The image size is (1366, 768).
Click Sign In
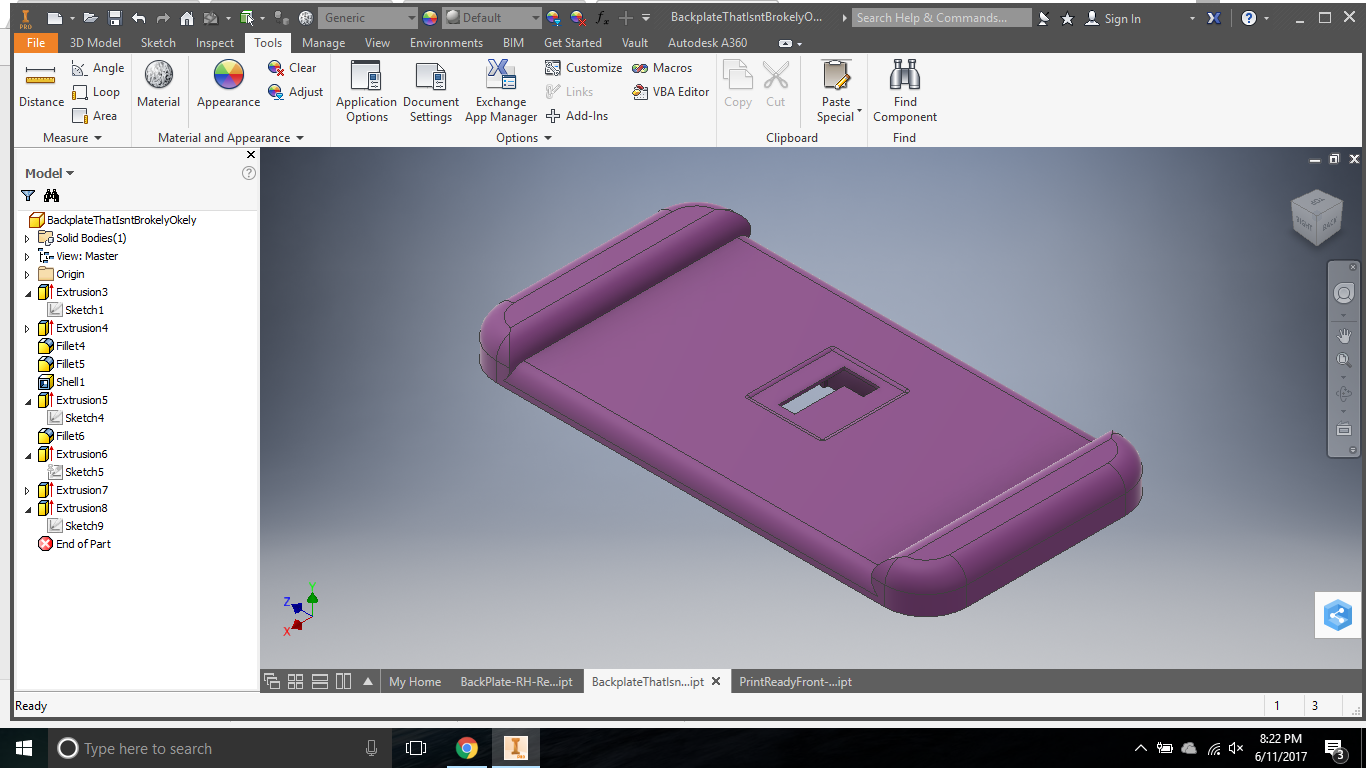1113,18
